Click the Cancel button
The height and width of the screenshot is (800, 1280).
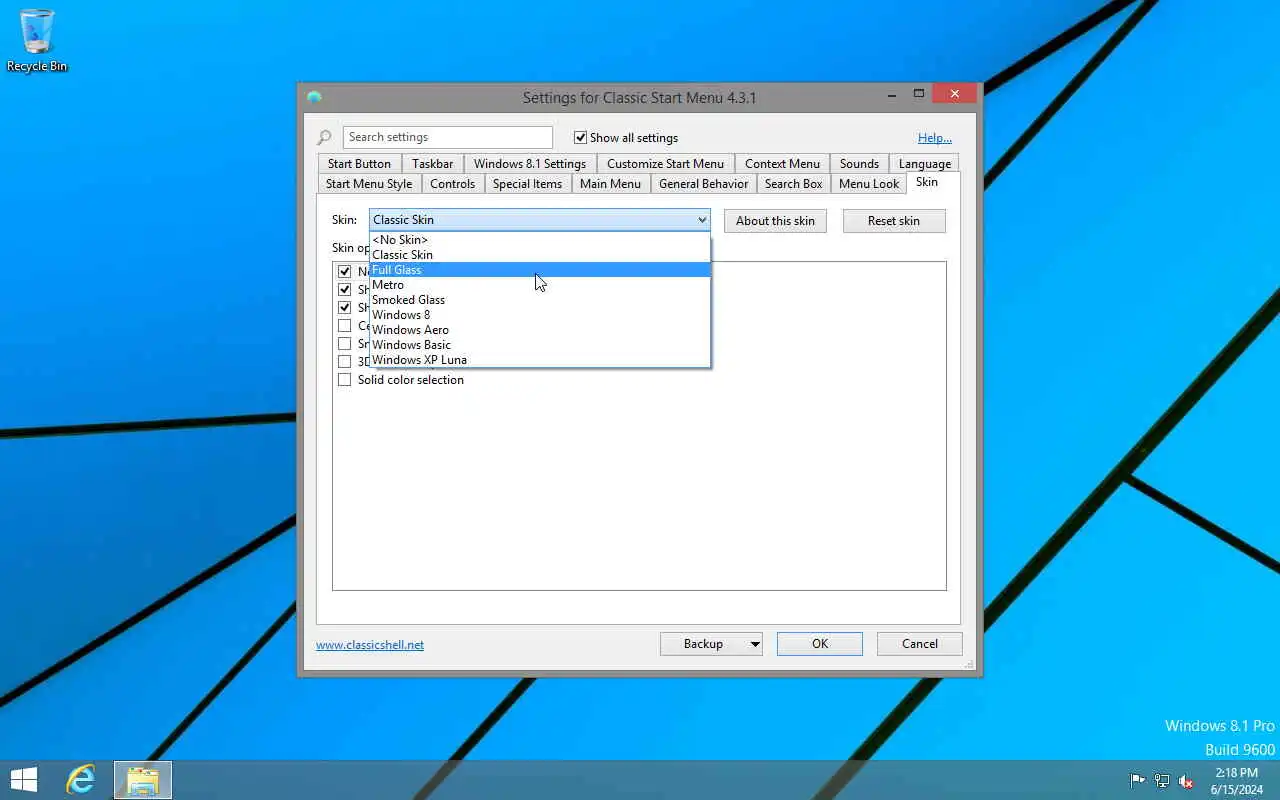coord(920,644)
